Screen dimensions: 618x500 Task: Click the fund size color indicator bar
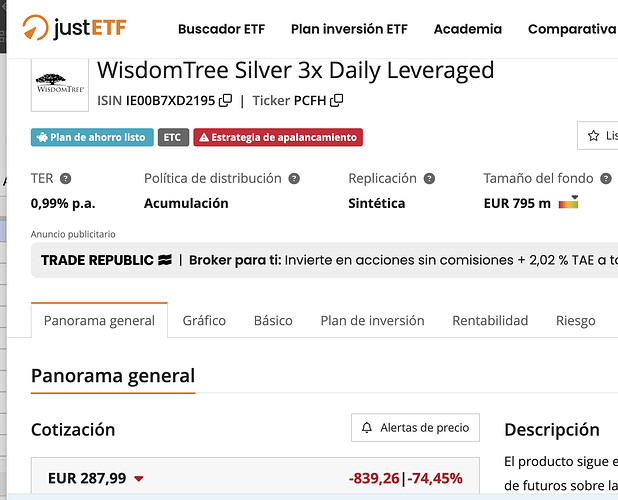click(x=568, y=203)
